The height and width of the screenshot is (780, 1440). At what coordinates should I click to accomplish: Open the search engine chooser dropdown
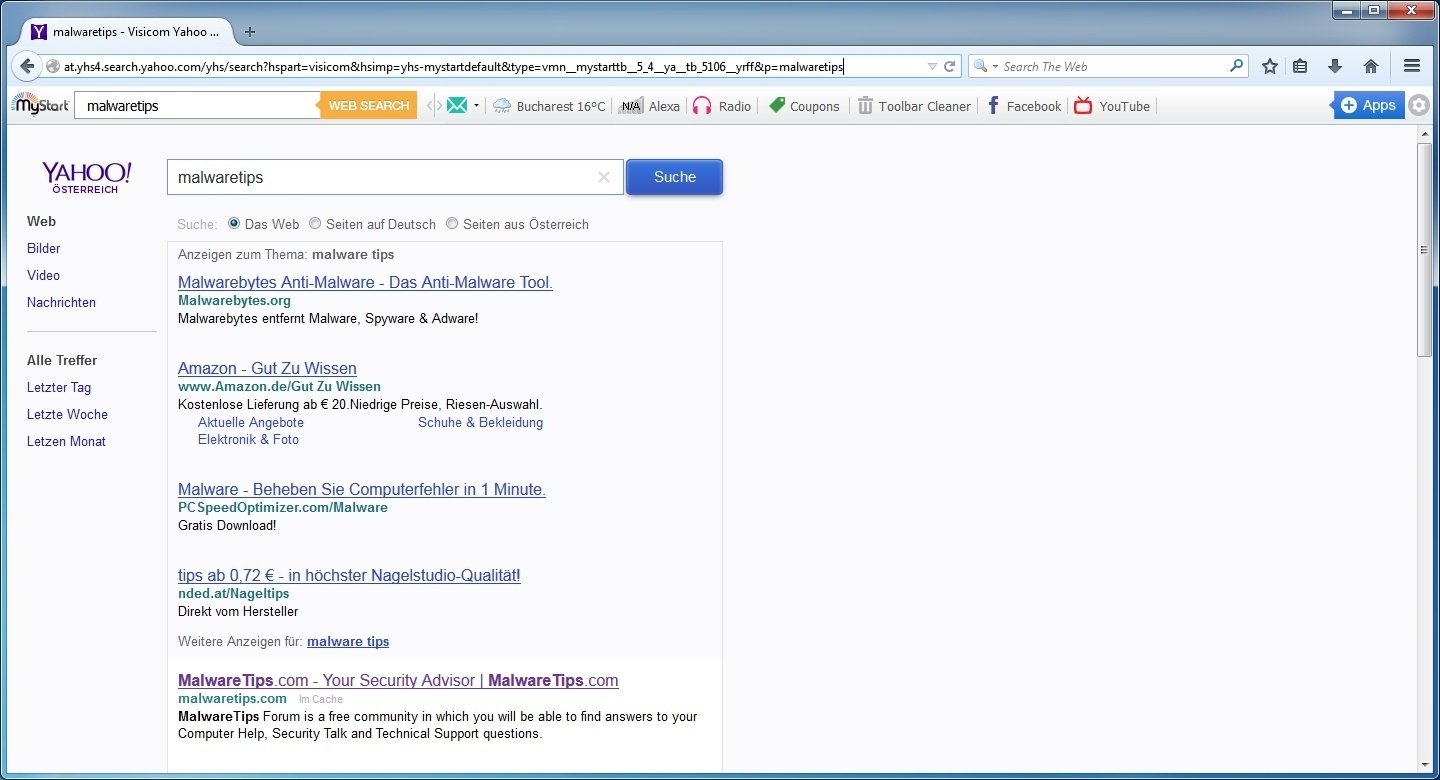tap(986, 67)
